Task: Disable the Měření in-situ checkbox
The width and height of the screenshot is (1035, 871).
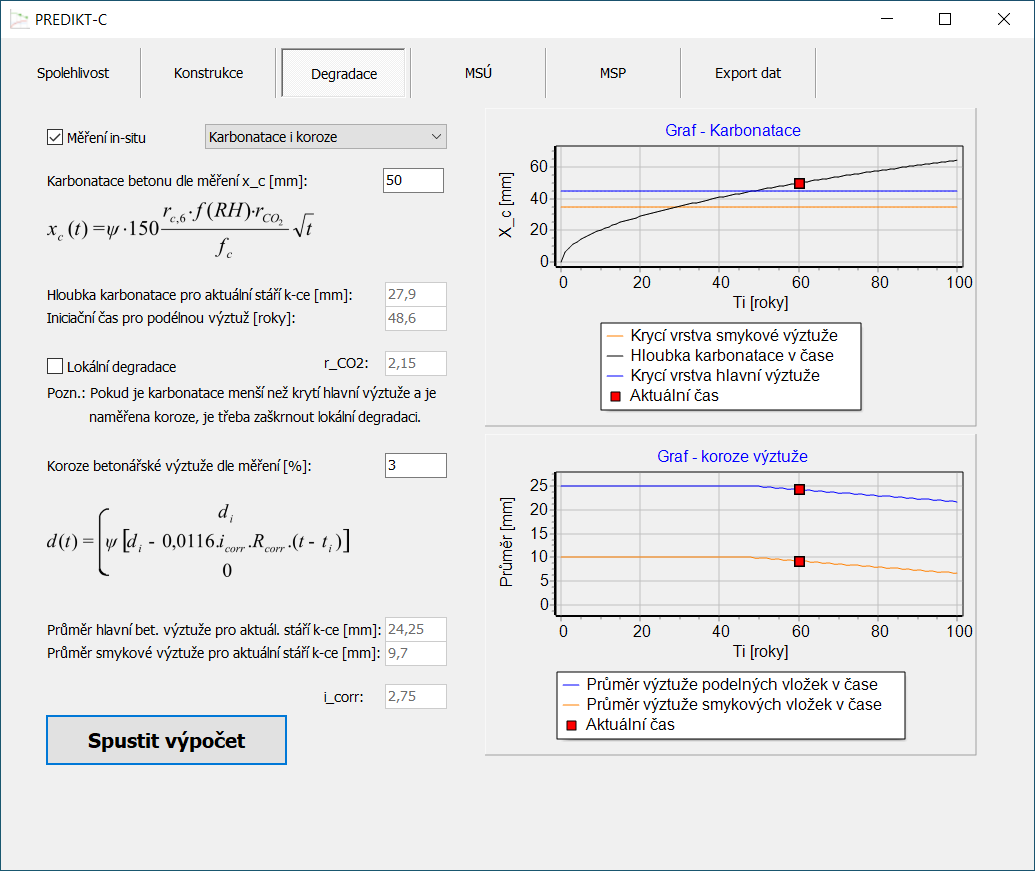Action: (55, 137)
